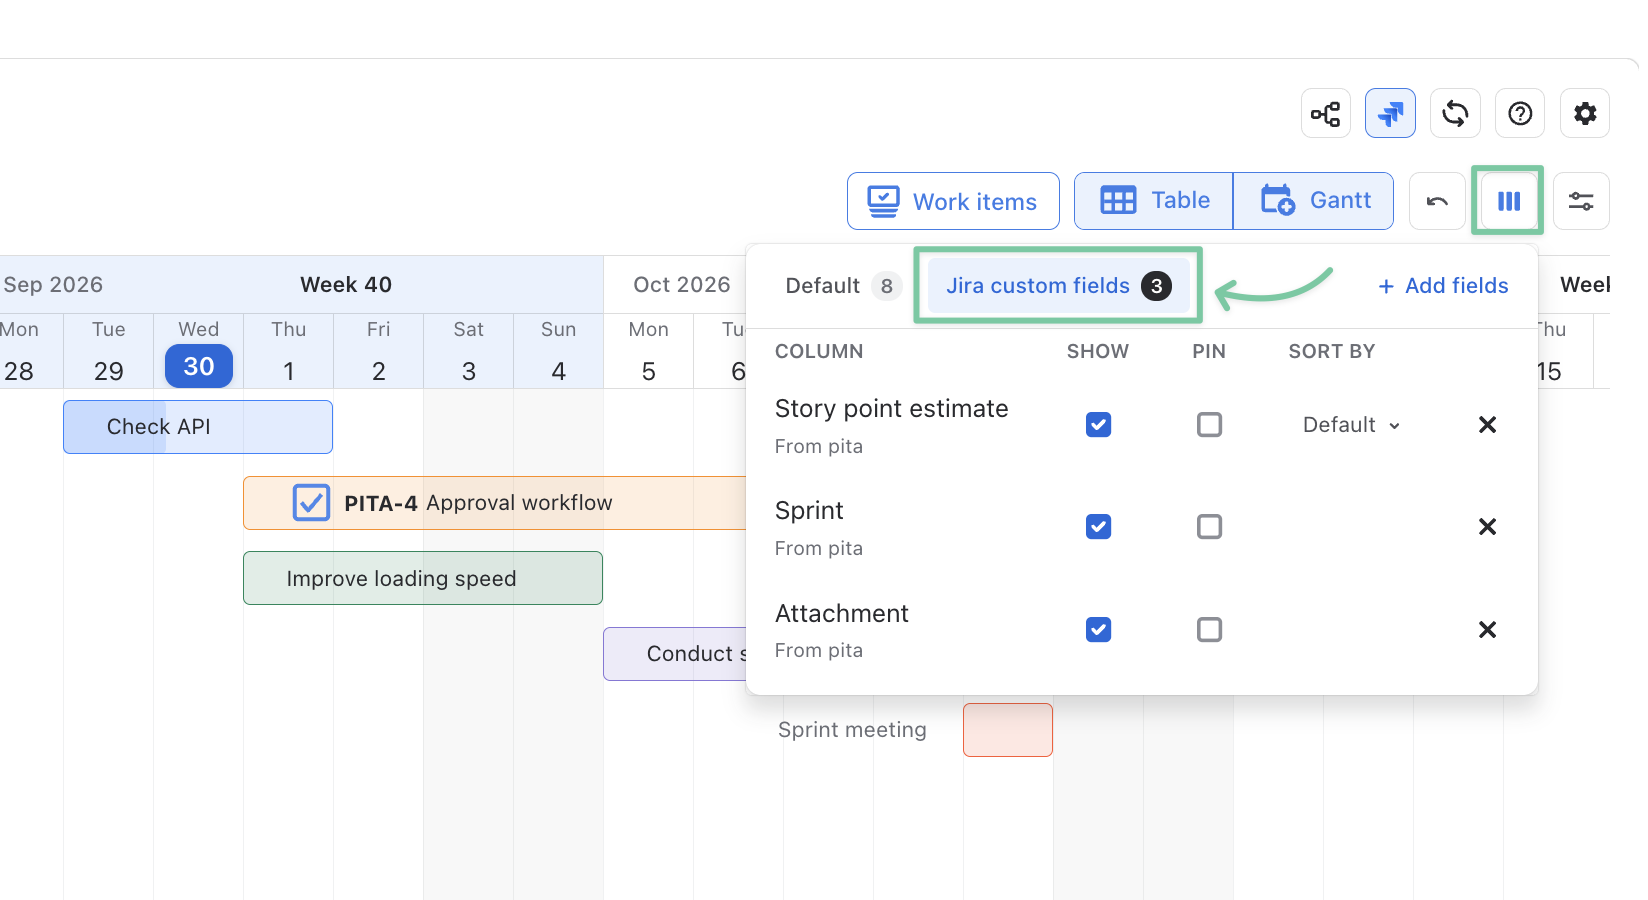Switch to Table view

[1154, 201]
